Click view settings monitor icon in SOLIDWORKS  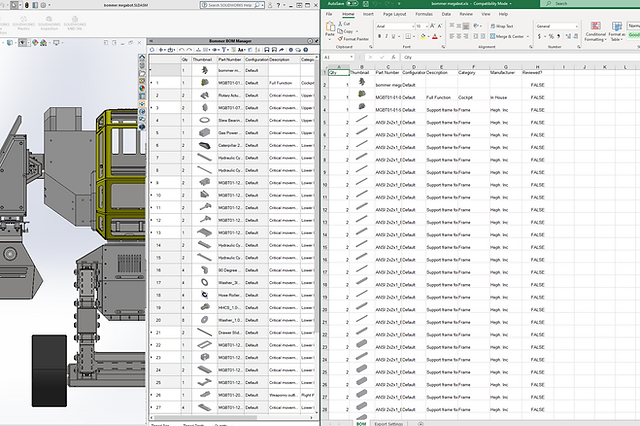(x=56, y=42)
